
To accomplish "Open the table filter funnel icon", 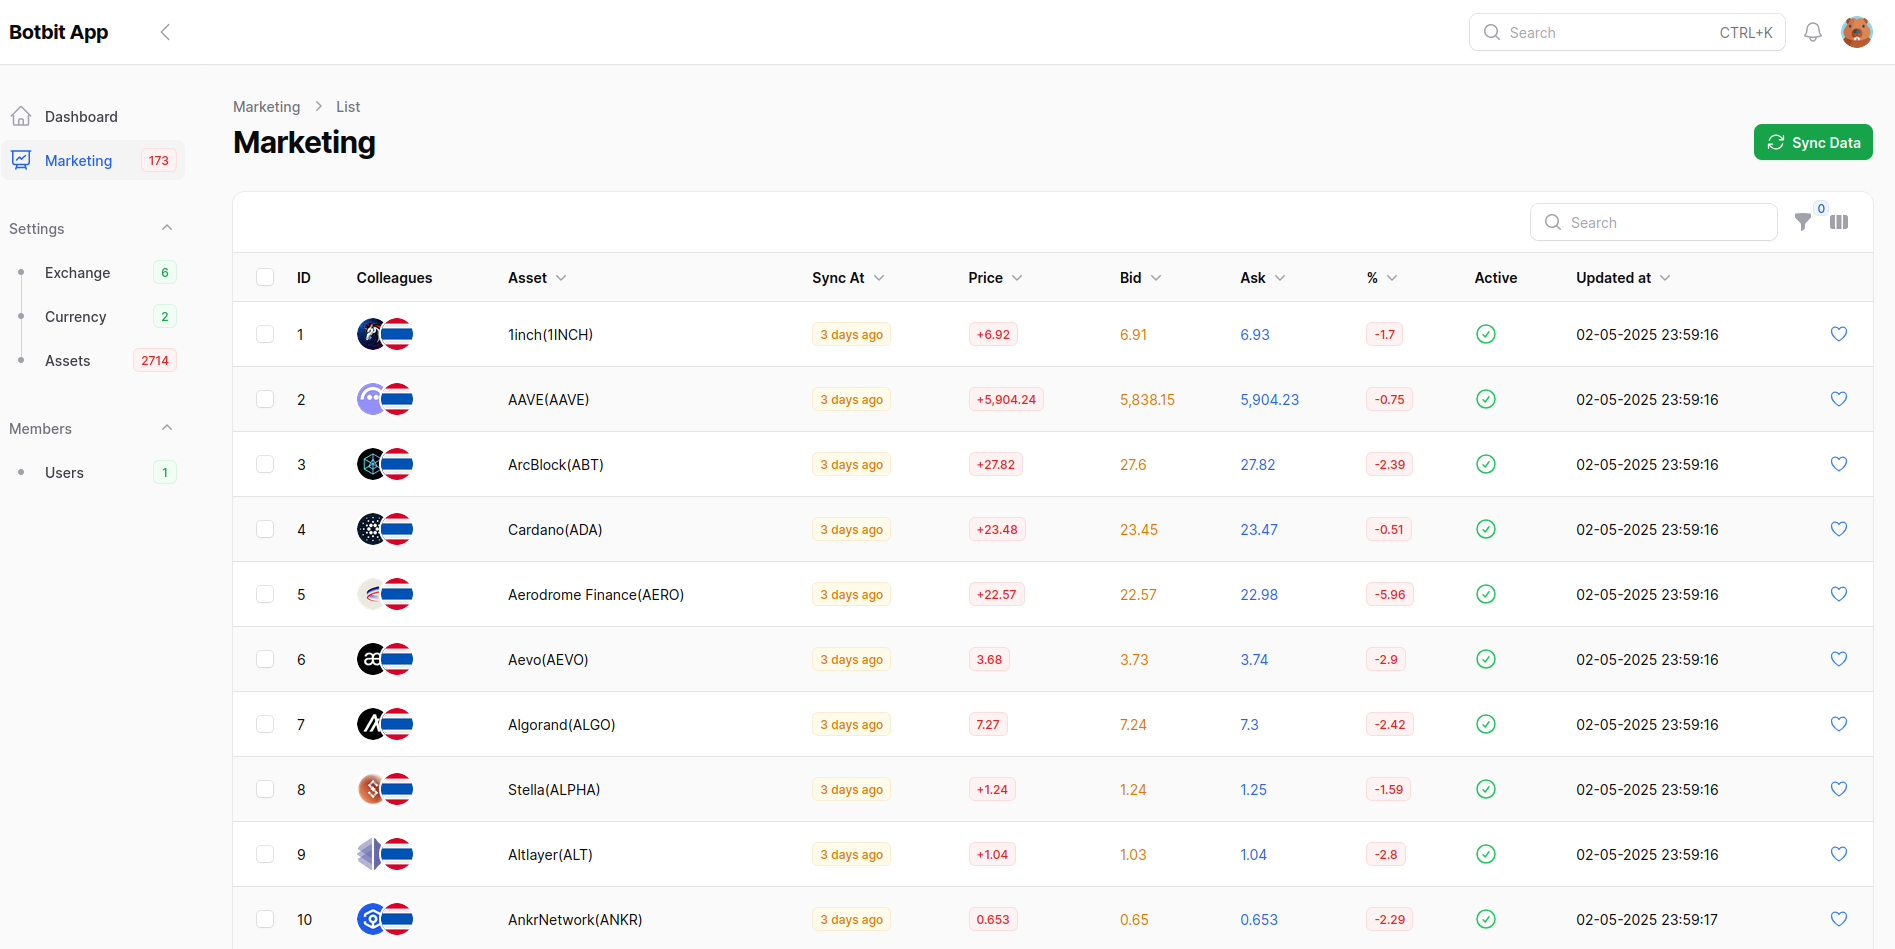I will pyautogui.click(x=1803, y=222).
